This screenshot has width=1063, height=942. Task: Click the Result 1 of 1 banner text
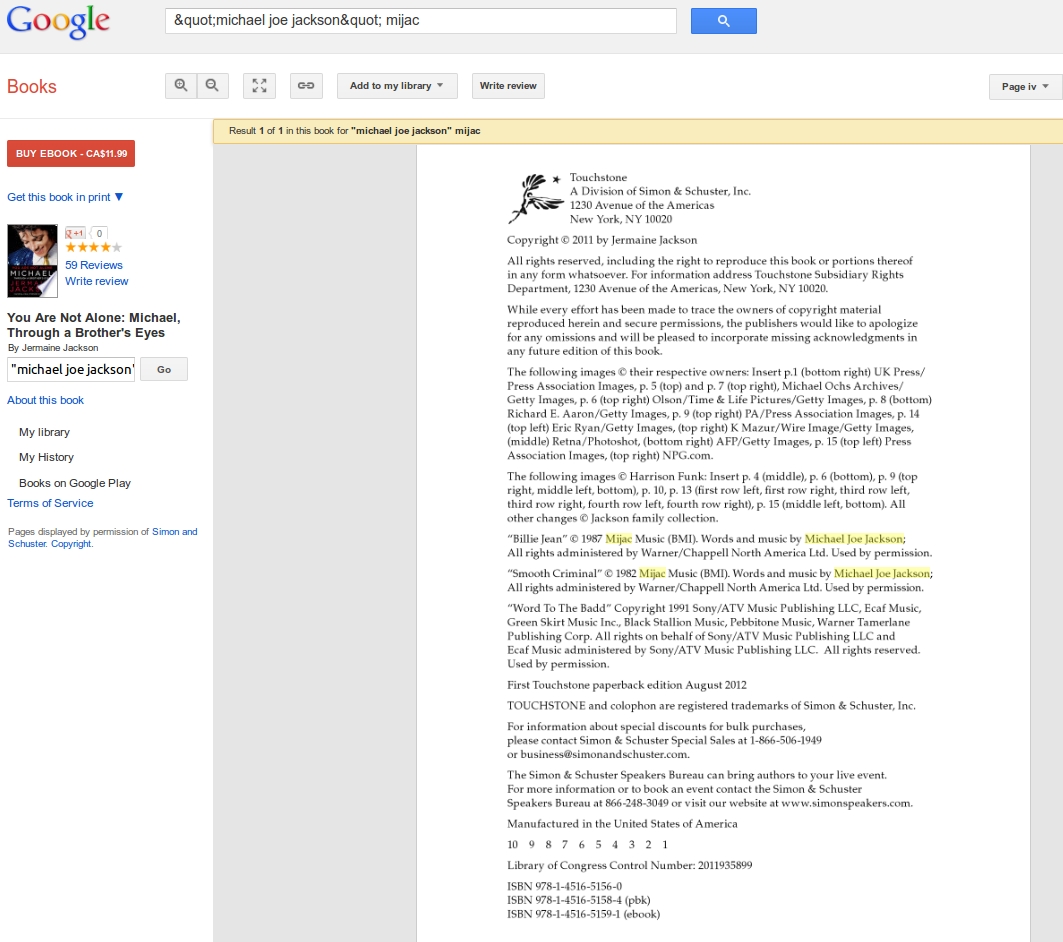coord(355,131)
